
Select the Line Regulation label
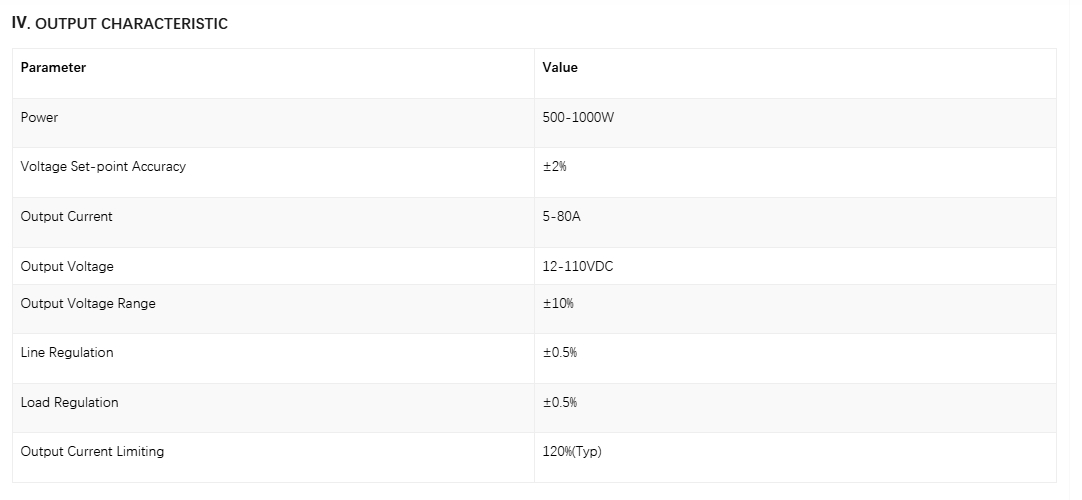tap(67, 352)
